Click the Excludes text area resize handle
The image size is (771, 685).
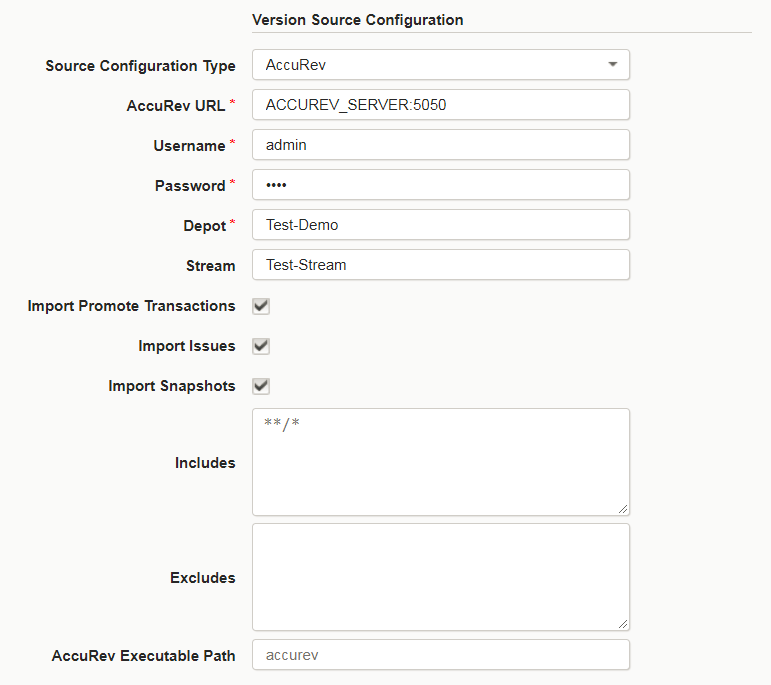[623, 624]
